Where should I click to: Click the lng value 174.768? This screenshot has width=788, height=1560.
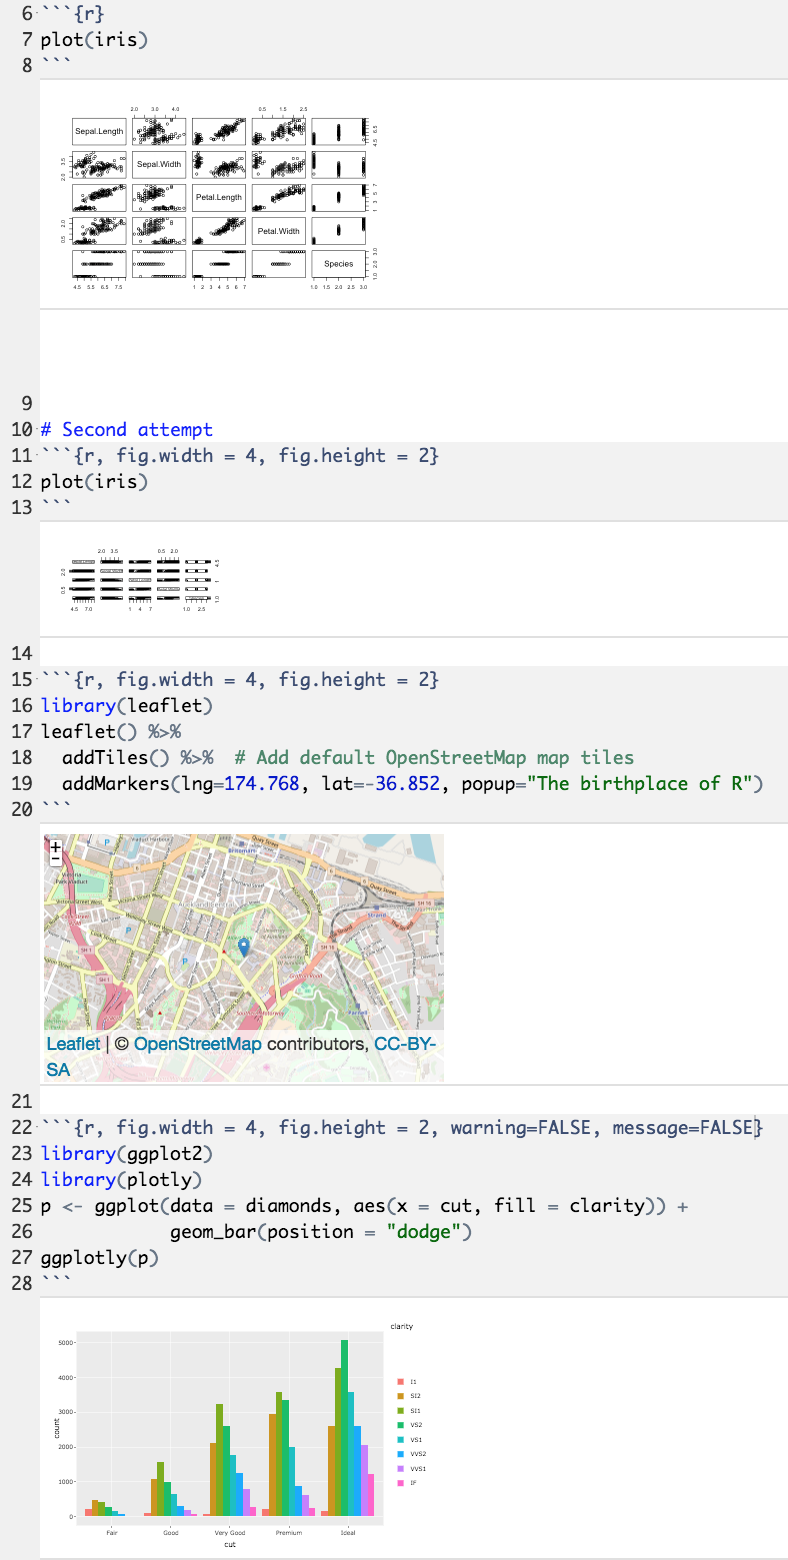(262, 784)
